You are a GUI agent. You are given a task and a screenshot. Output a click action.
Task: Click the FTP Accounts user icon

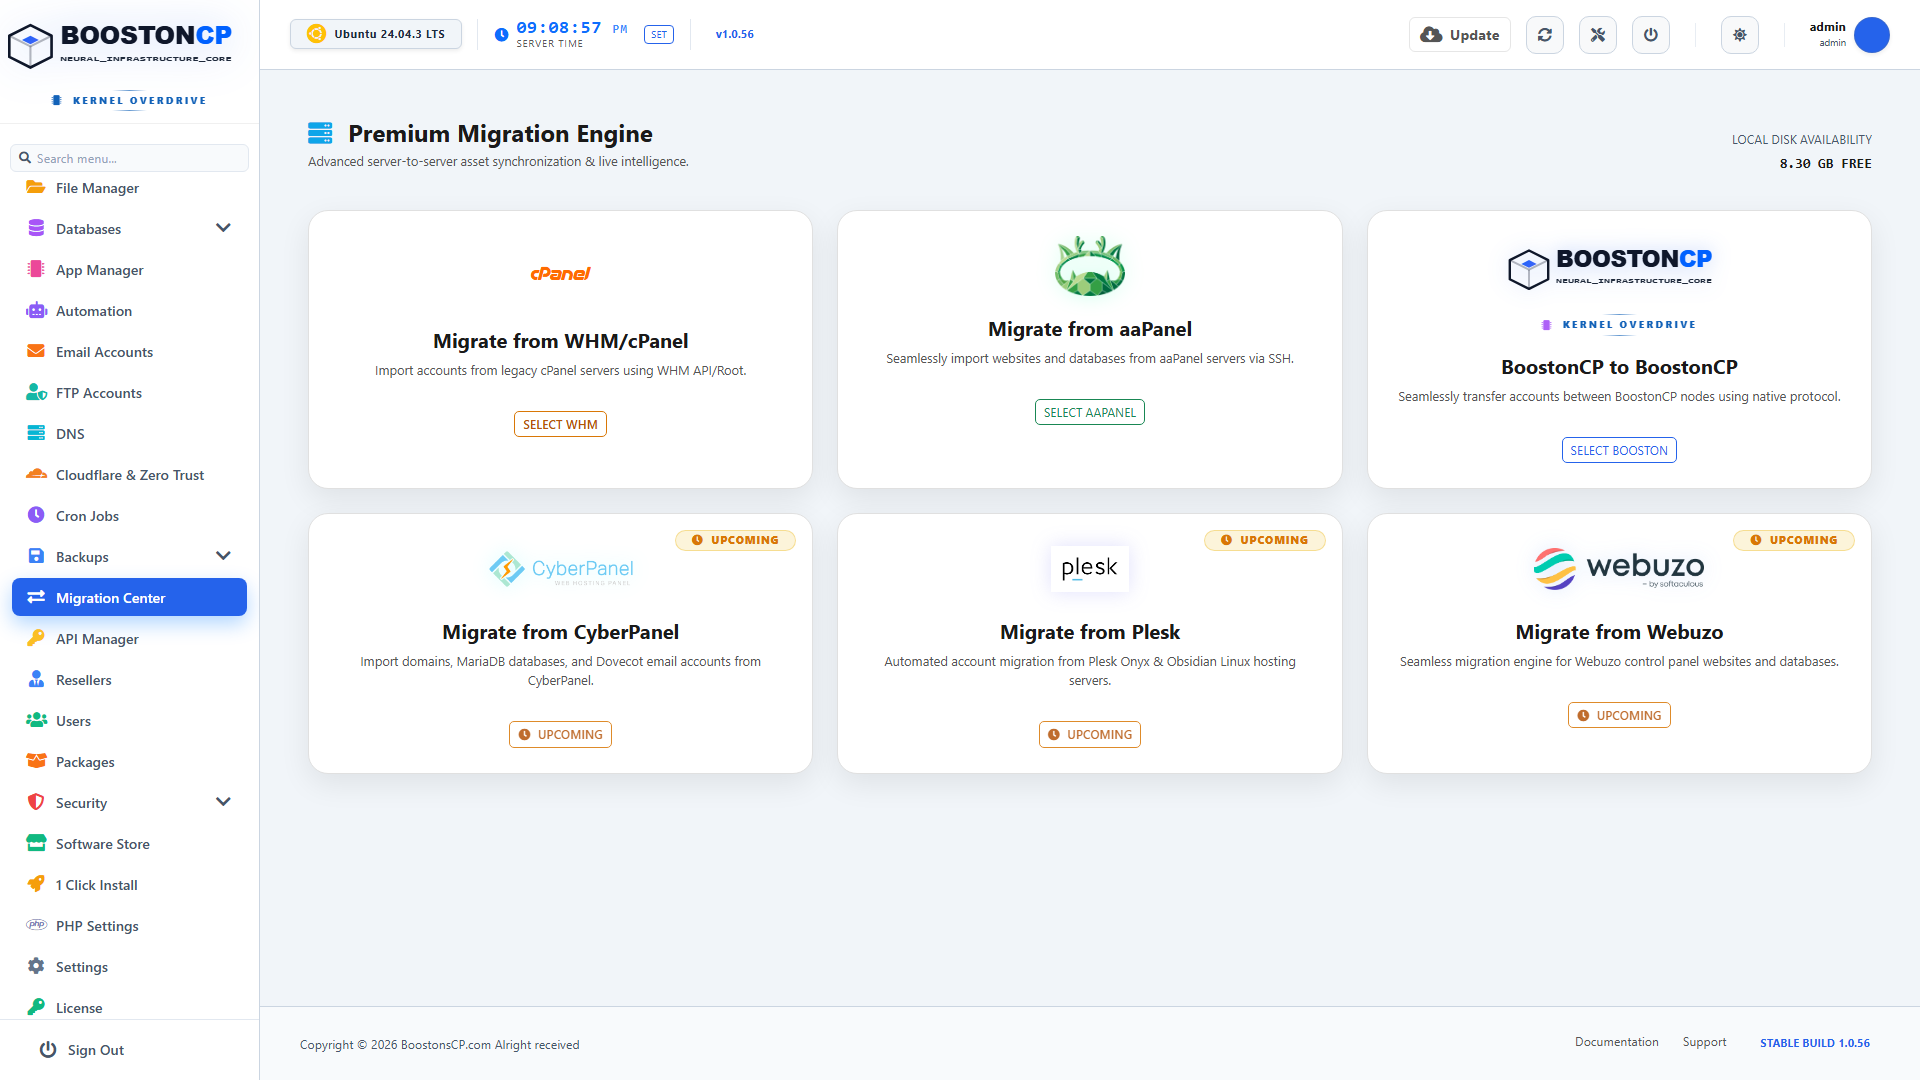point(36,392)
